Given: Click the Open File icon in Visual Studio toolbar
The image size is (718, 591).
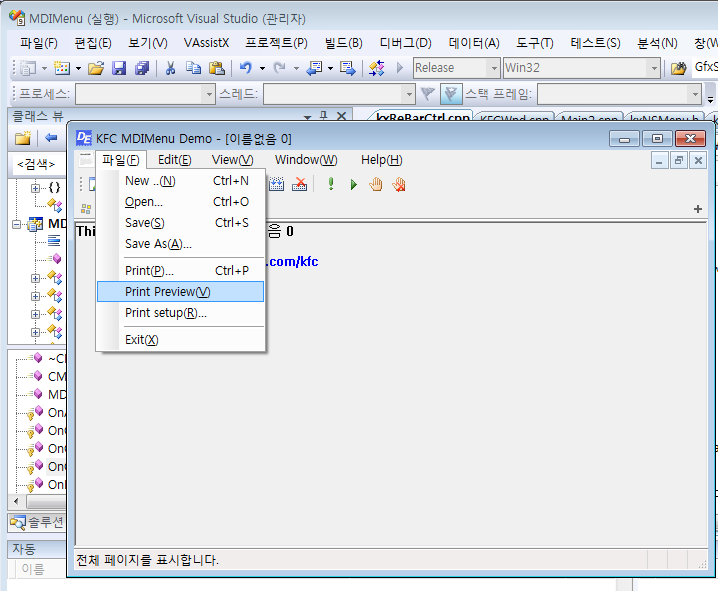Looking at the screenshot, I should [x=96, y=68].
